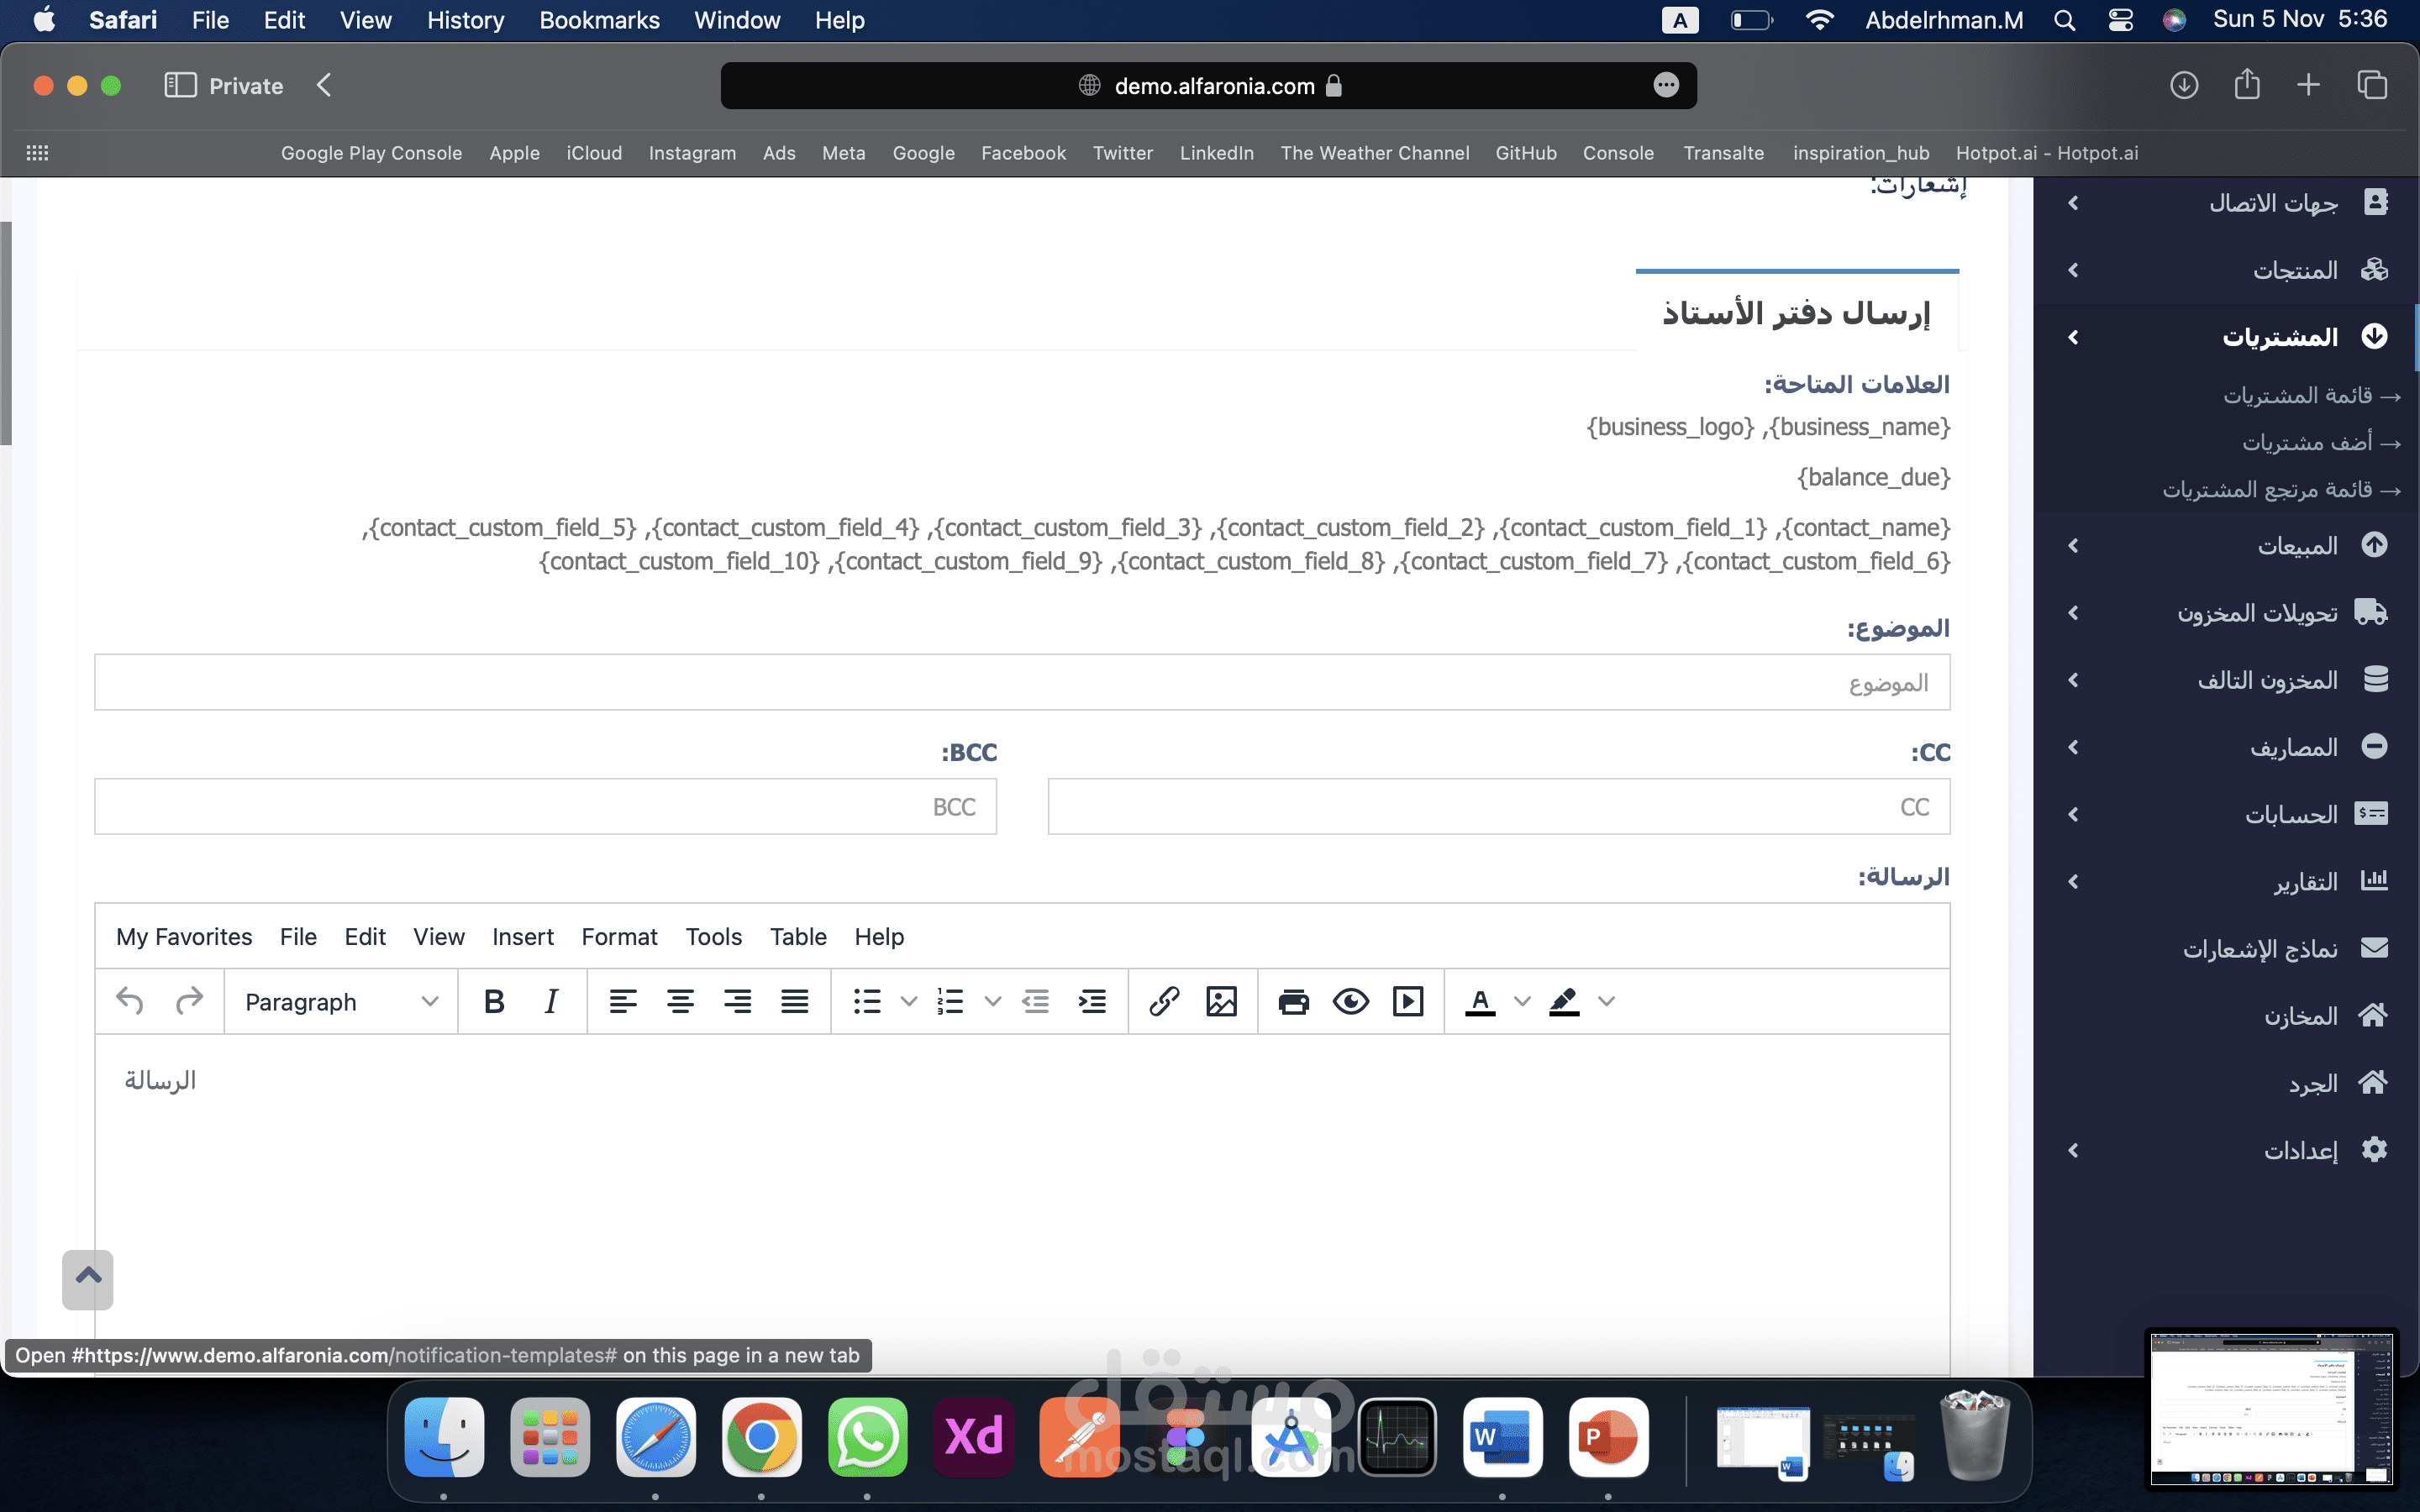The height and width of the screenshot is (1512, 2420).
Task: Click the scroll-to-top arrow button
Action: coord(88,1278)
